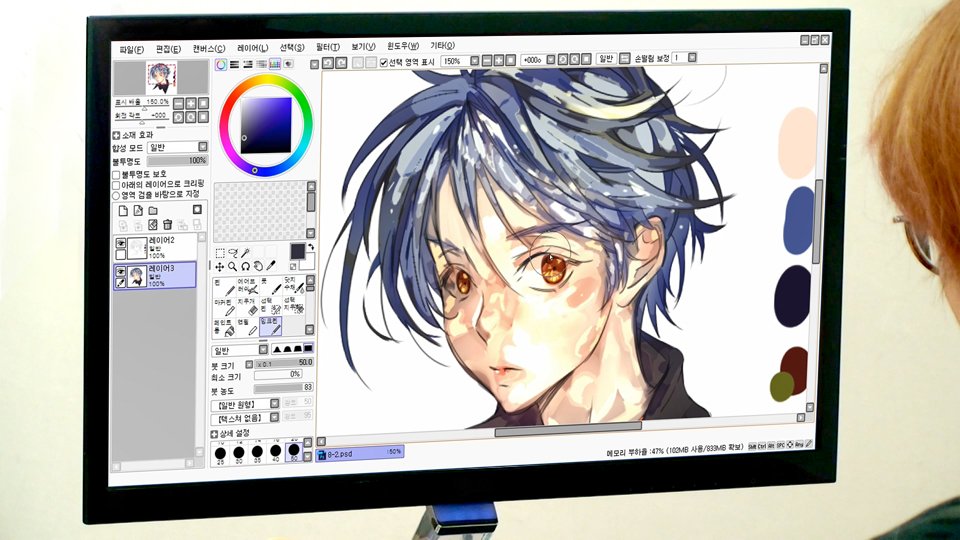
Task: Activate the zoom magnifier tool
Action: click(x=232, y=267)
